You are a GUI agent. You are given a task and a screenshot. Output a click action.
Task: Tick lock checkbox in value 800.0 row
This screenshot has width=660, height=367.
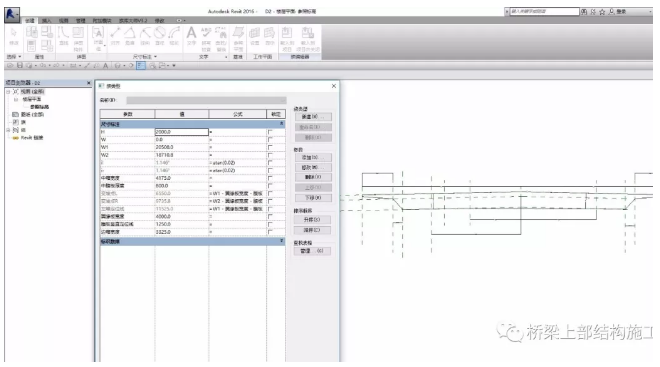tap(270, 186)
